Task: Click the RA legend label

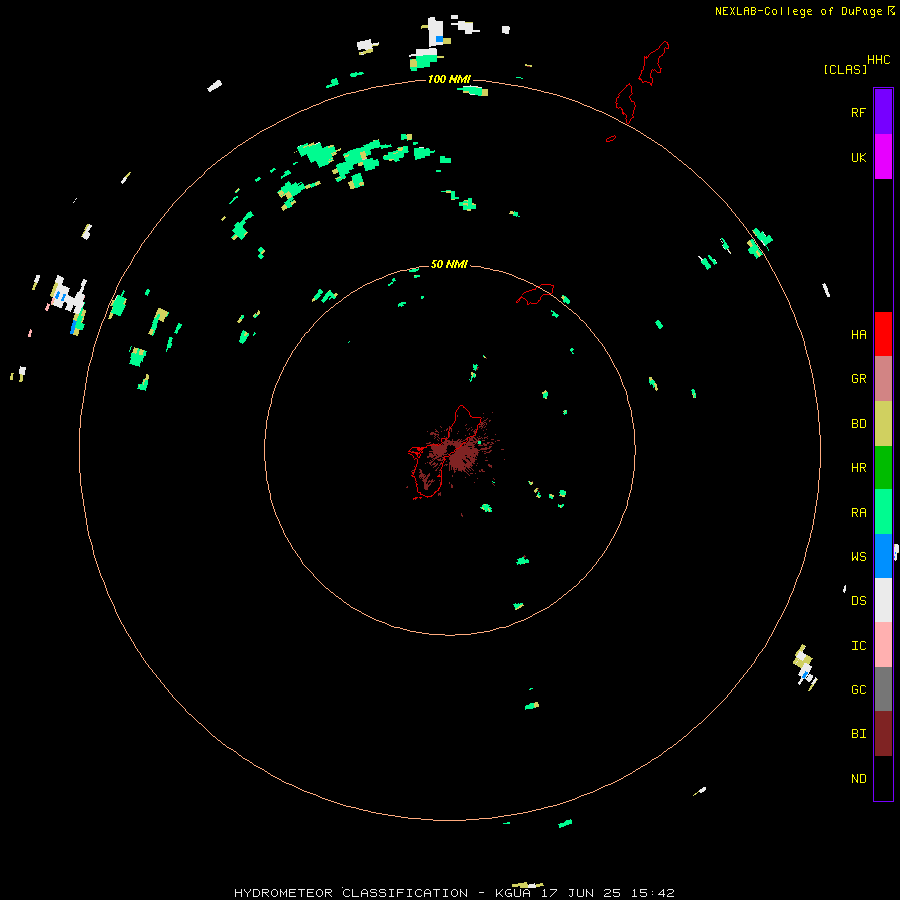Action: 858,513
